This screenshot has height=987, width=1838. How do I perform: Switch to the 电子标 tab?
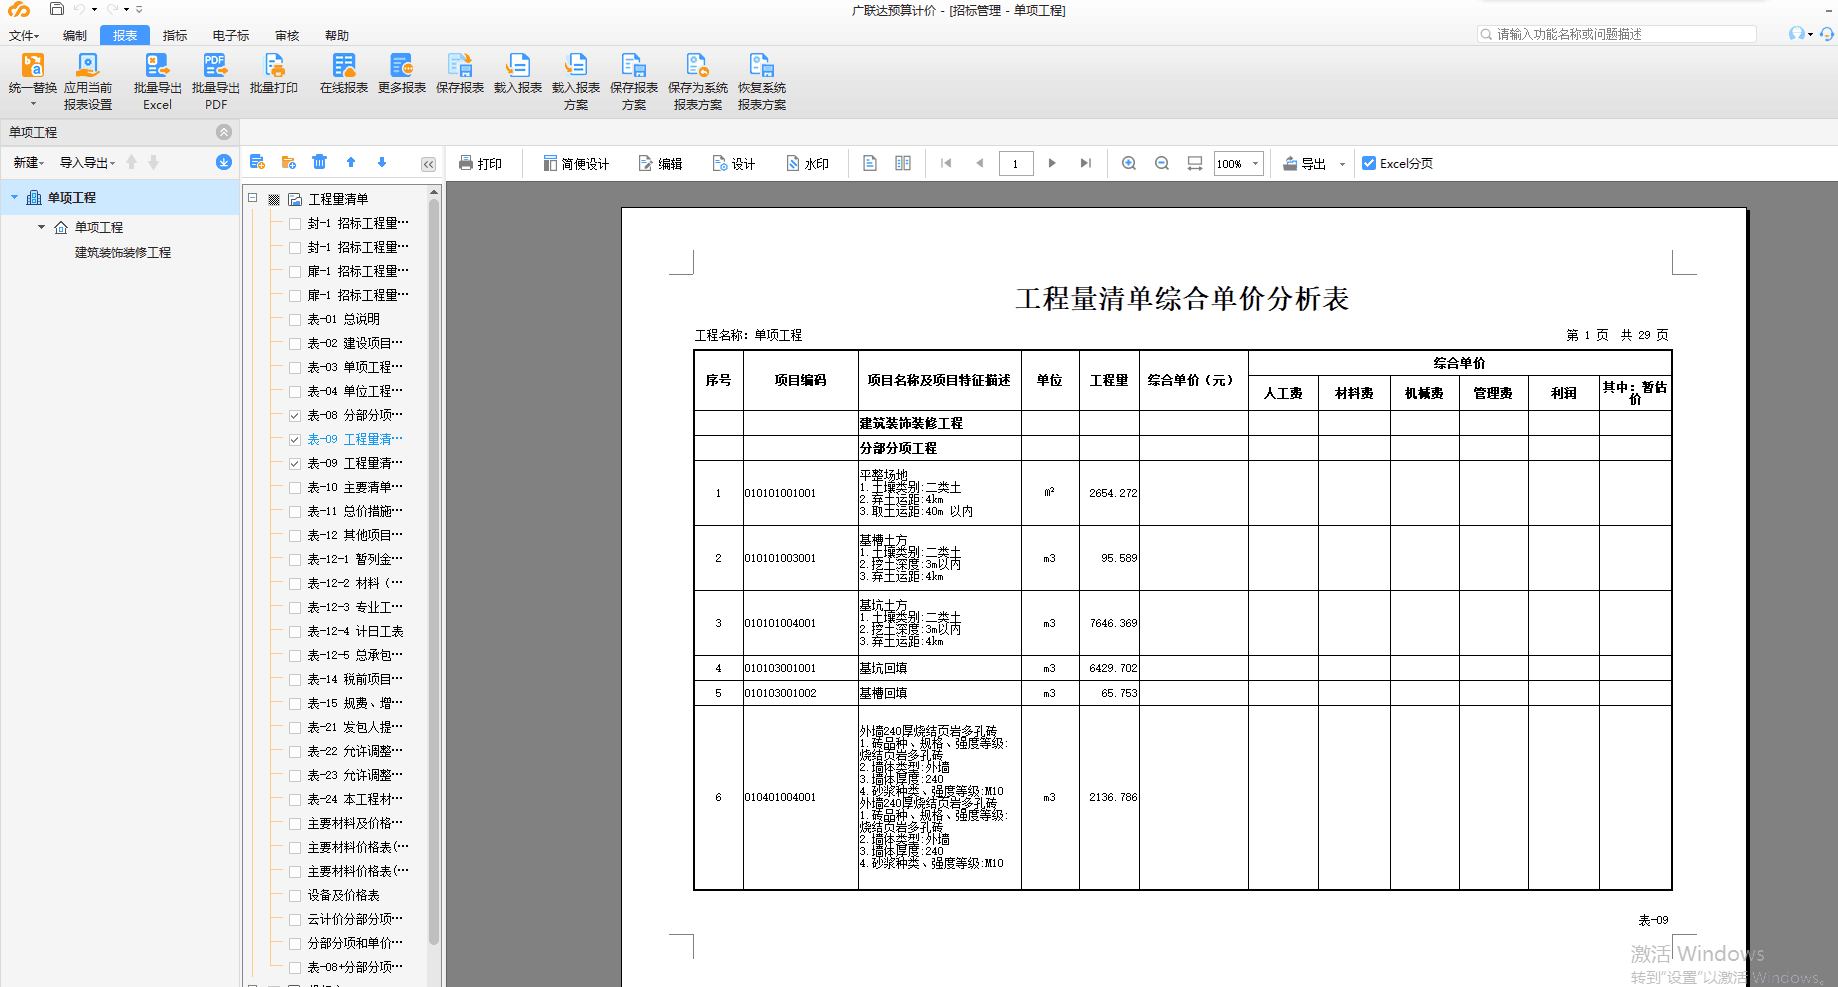231,35
